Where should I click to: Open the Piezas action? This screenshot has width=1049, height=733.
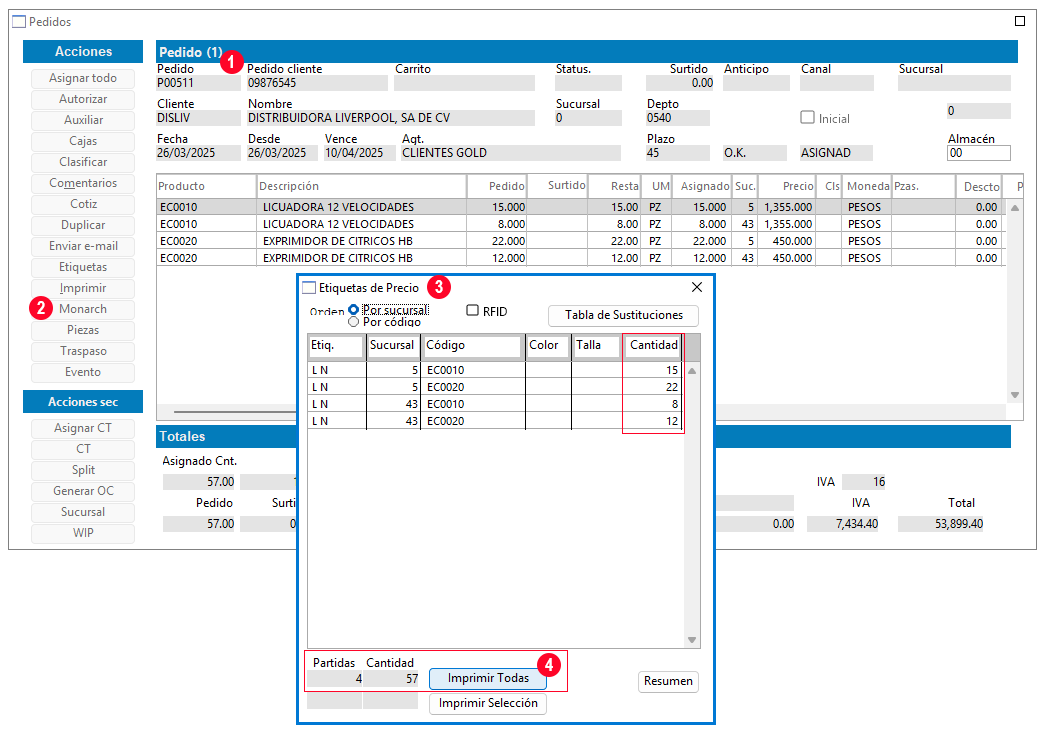pos(83,330)
